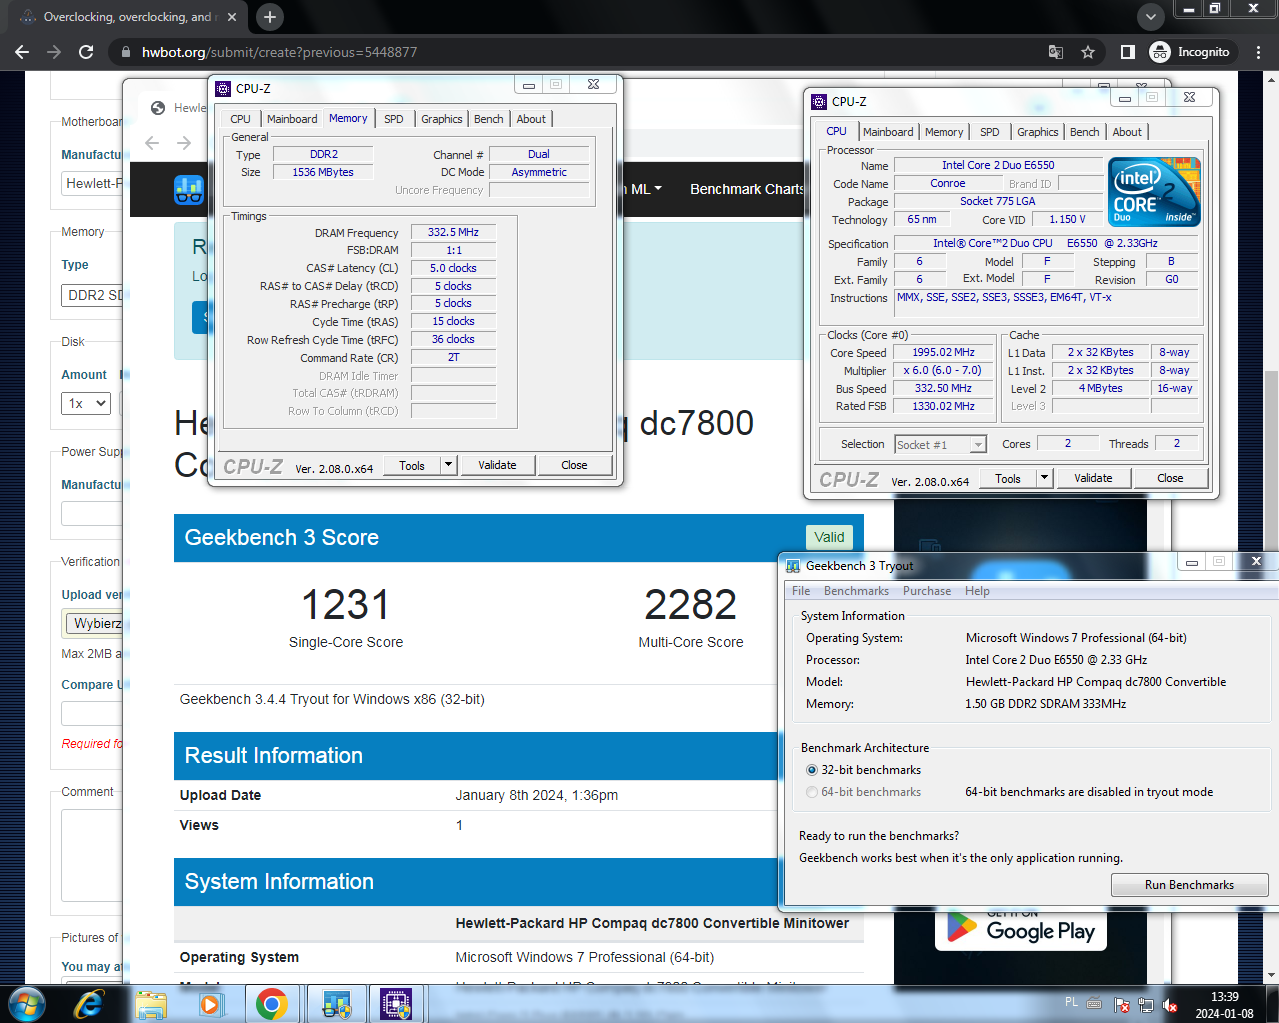Click the Geekbench logo in the page header
This screenshot has height=1023, width=1279.
(x=189, y=189)
